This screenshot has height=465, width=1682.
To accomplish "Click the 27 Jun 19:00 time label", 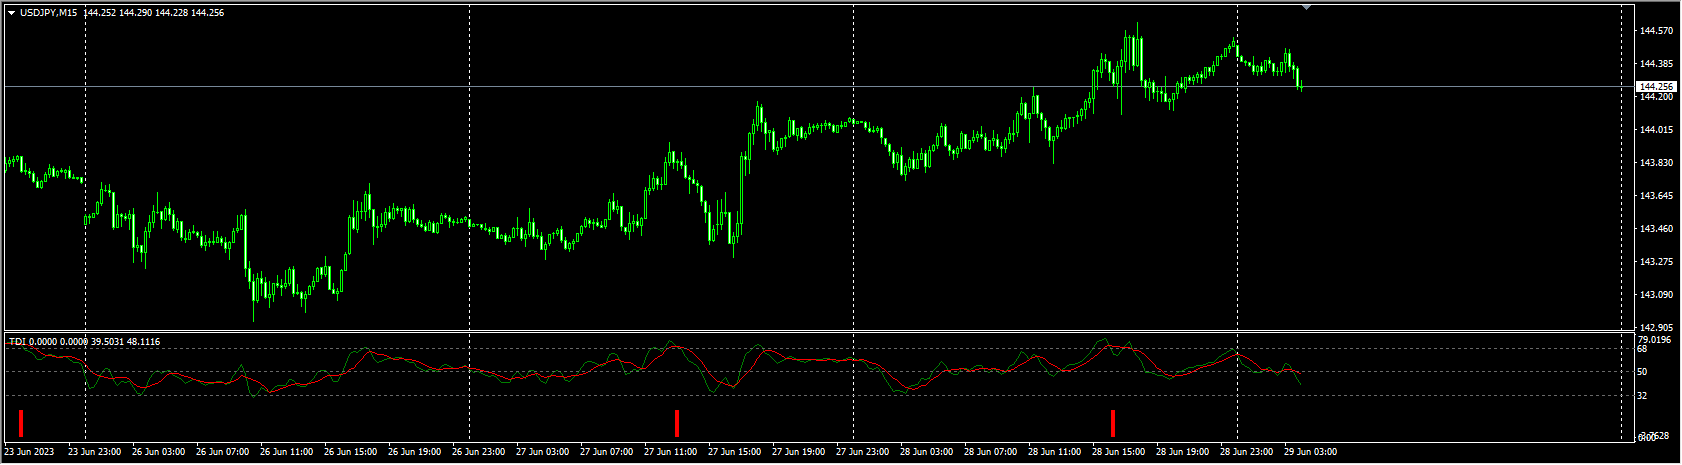I will [x=798, y=452].
